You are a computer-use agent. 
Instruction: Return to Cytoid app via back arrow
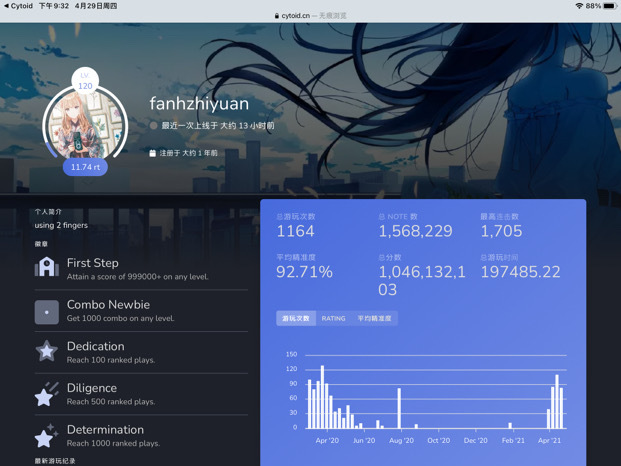tap(18, 6)
